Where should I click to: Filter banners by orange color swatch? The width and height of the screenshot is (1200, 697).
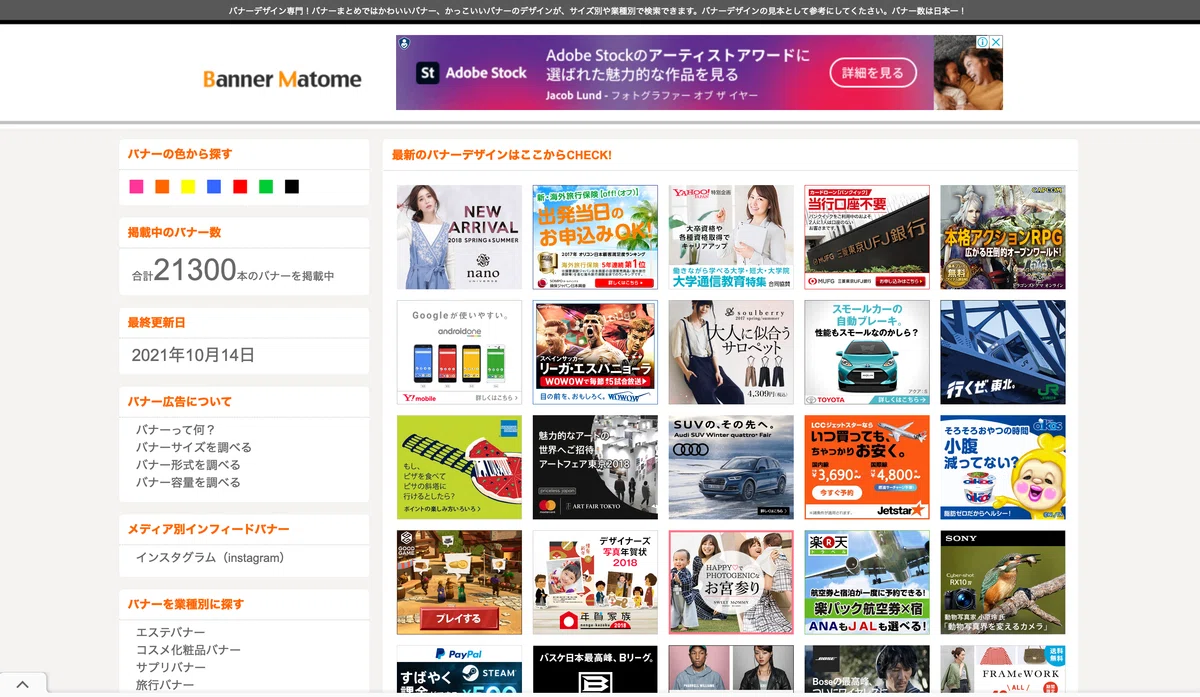click(162, 187)
